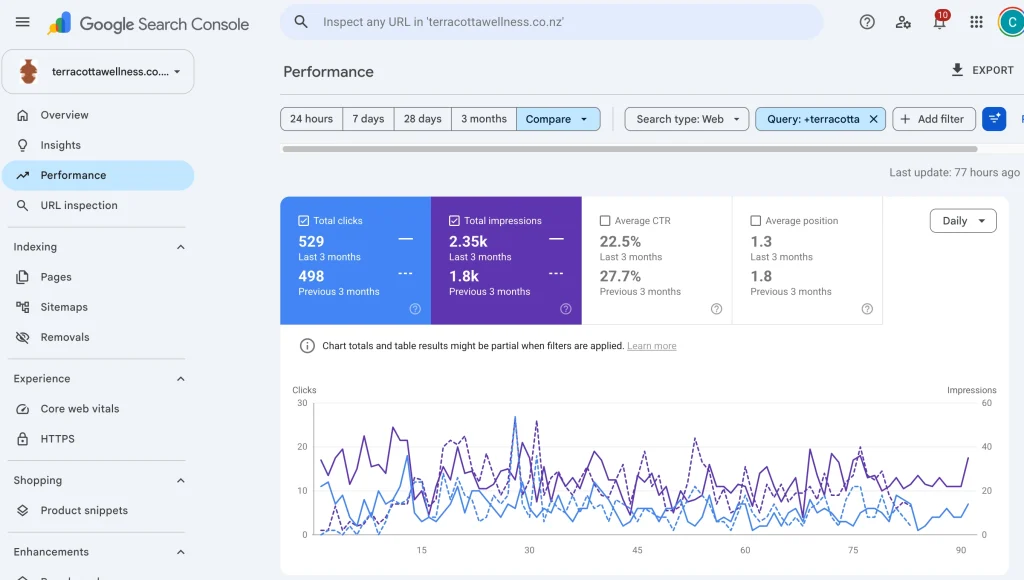
Task: Click the horizontal filter bar scrollbar
Action: coord(630,149)
